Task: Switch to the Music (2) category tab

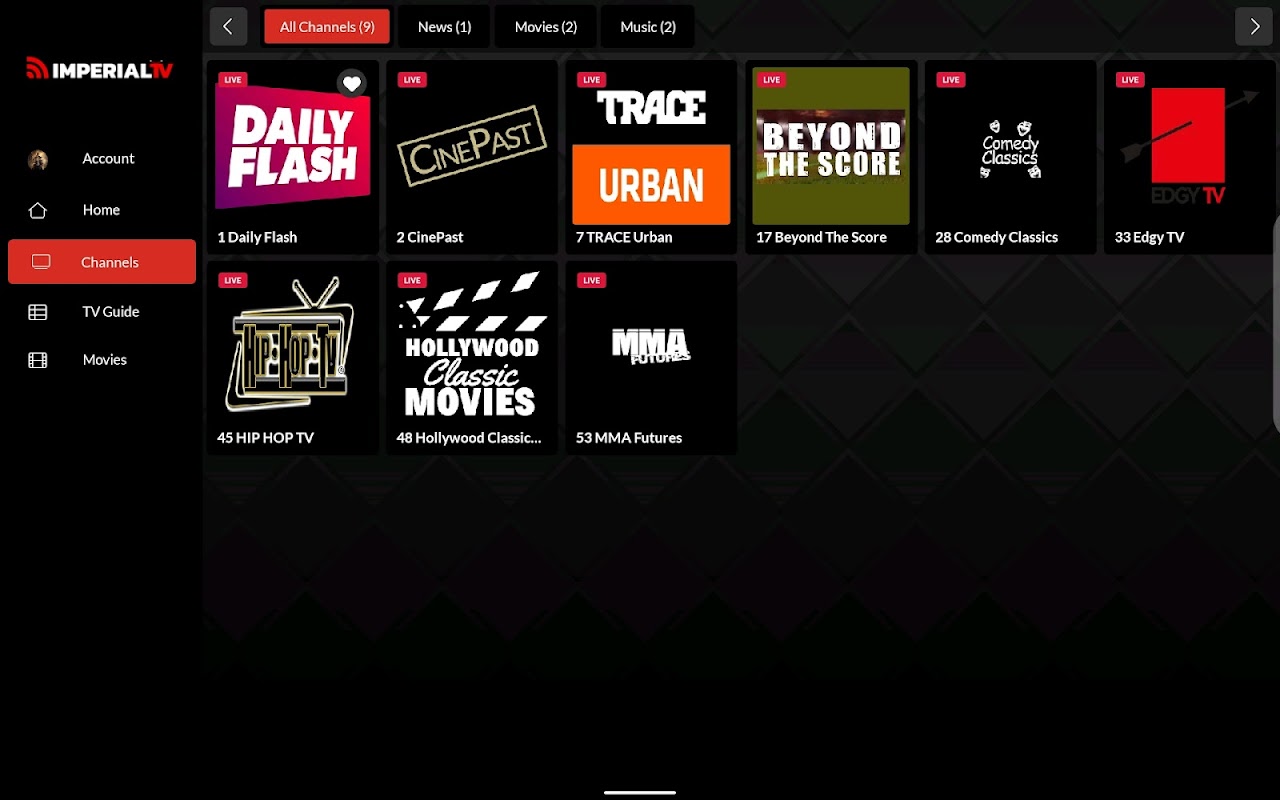Action: pos(648,27)
